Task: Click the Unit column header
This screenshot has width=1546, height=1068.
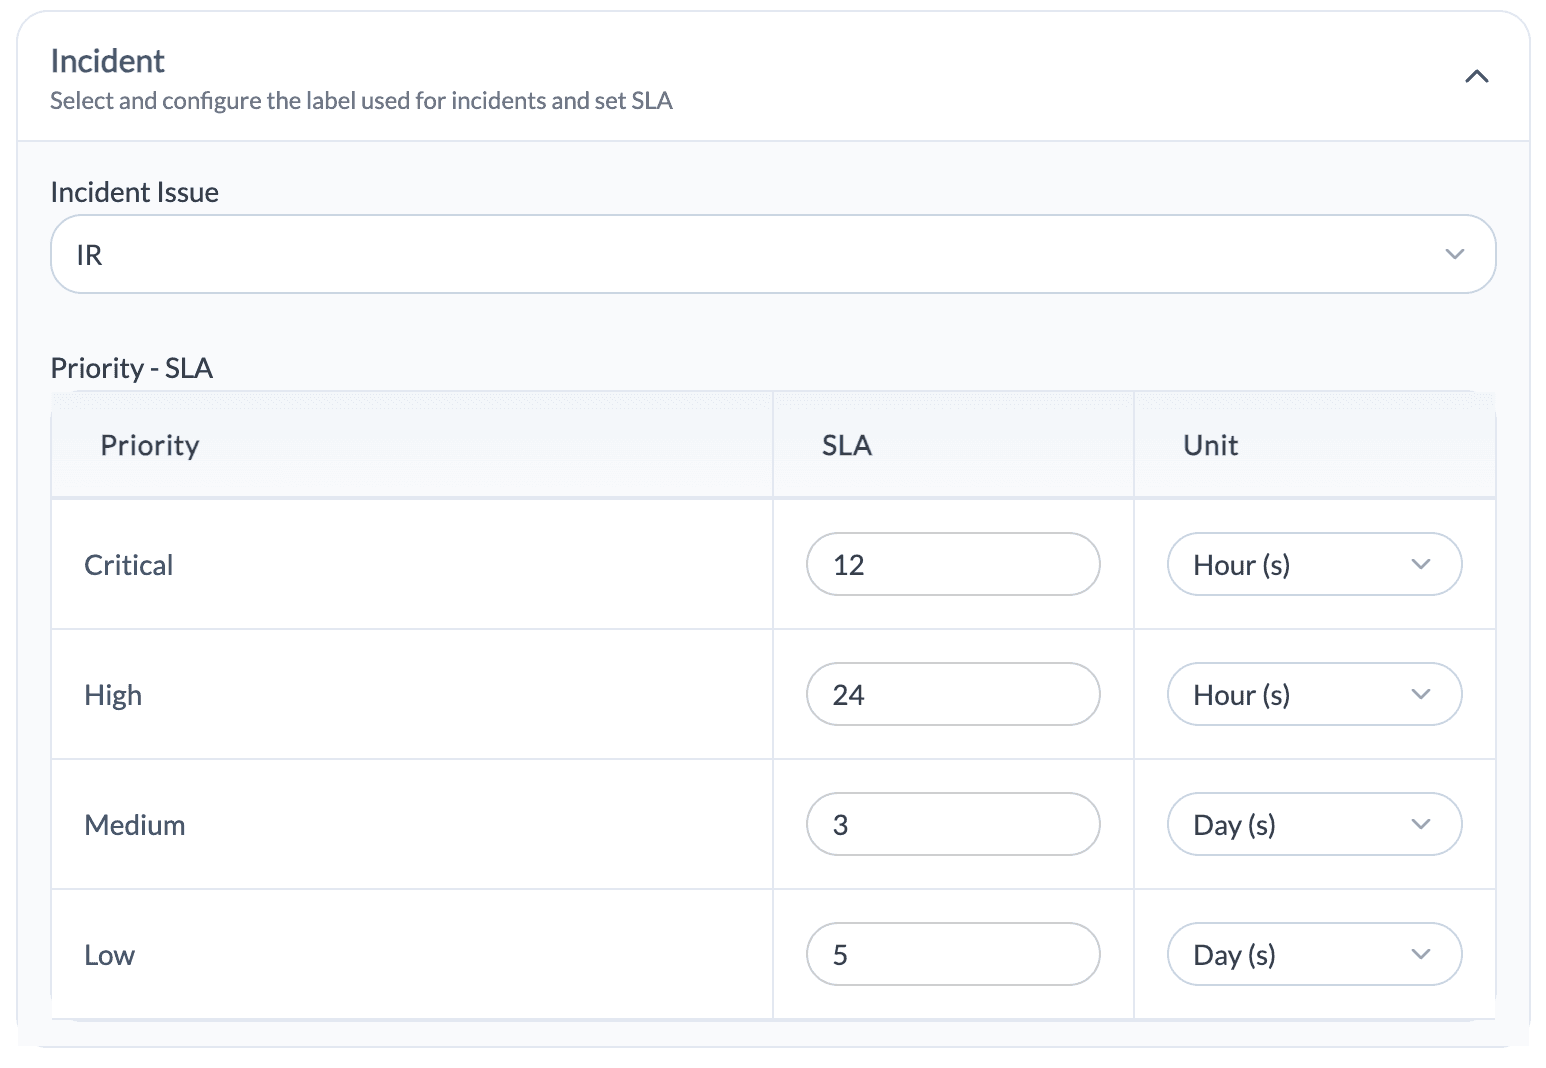Action: (x=1210, y=446)
